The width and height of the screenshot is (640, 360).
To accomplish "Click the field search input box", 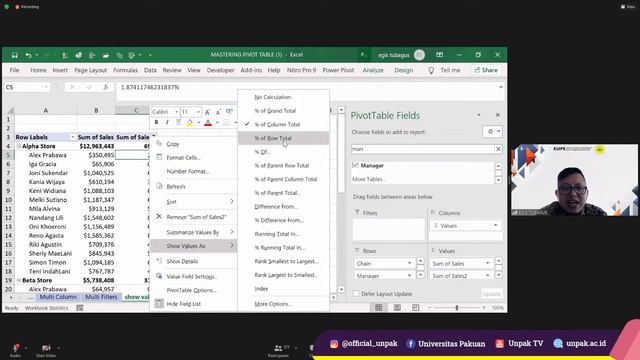I will coord(422,149).
